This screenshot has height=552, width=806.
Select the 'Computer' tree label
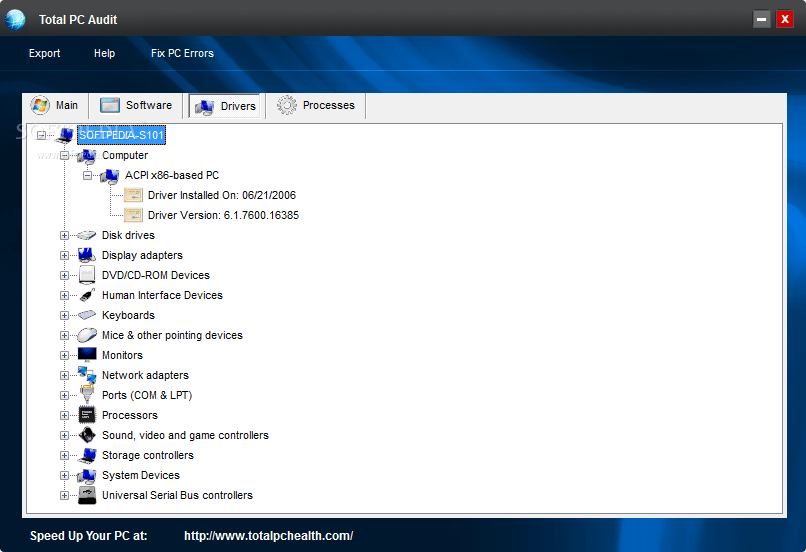125,155
